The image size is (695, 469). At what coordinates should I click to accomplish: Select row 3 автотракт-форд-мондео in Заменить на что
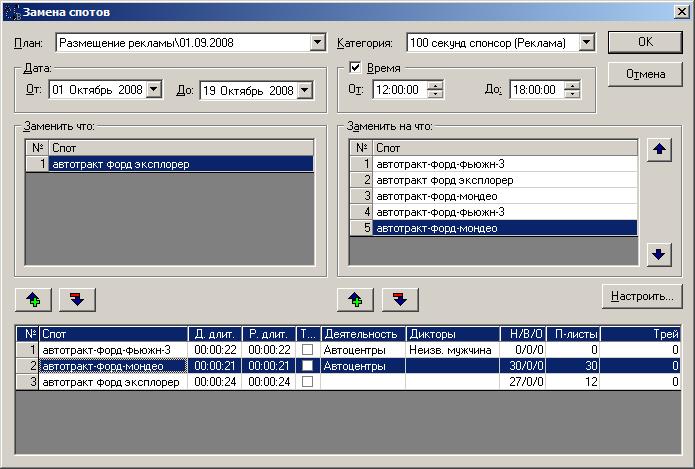505,196
